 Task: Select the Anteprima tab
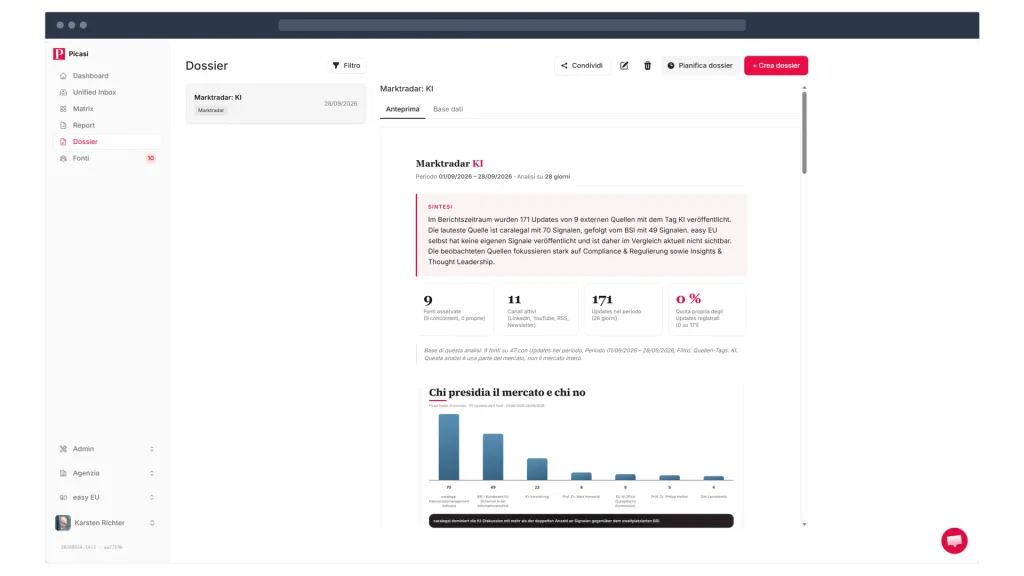(402, 109)
